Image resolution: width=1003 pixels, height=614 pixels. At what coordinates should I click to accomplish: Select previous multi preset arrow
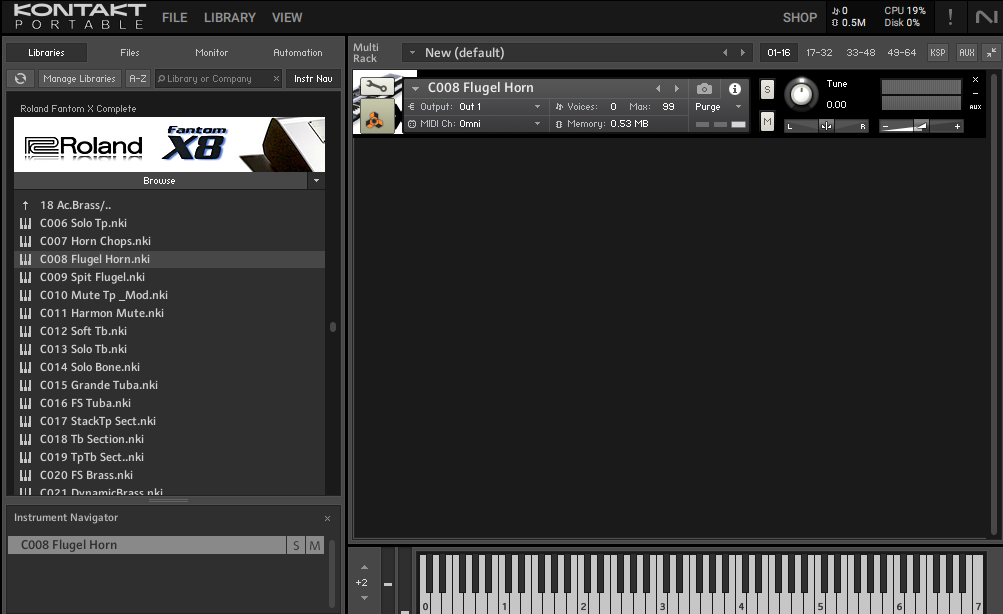point(725,52)
